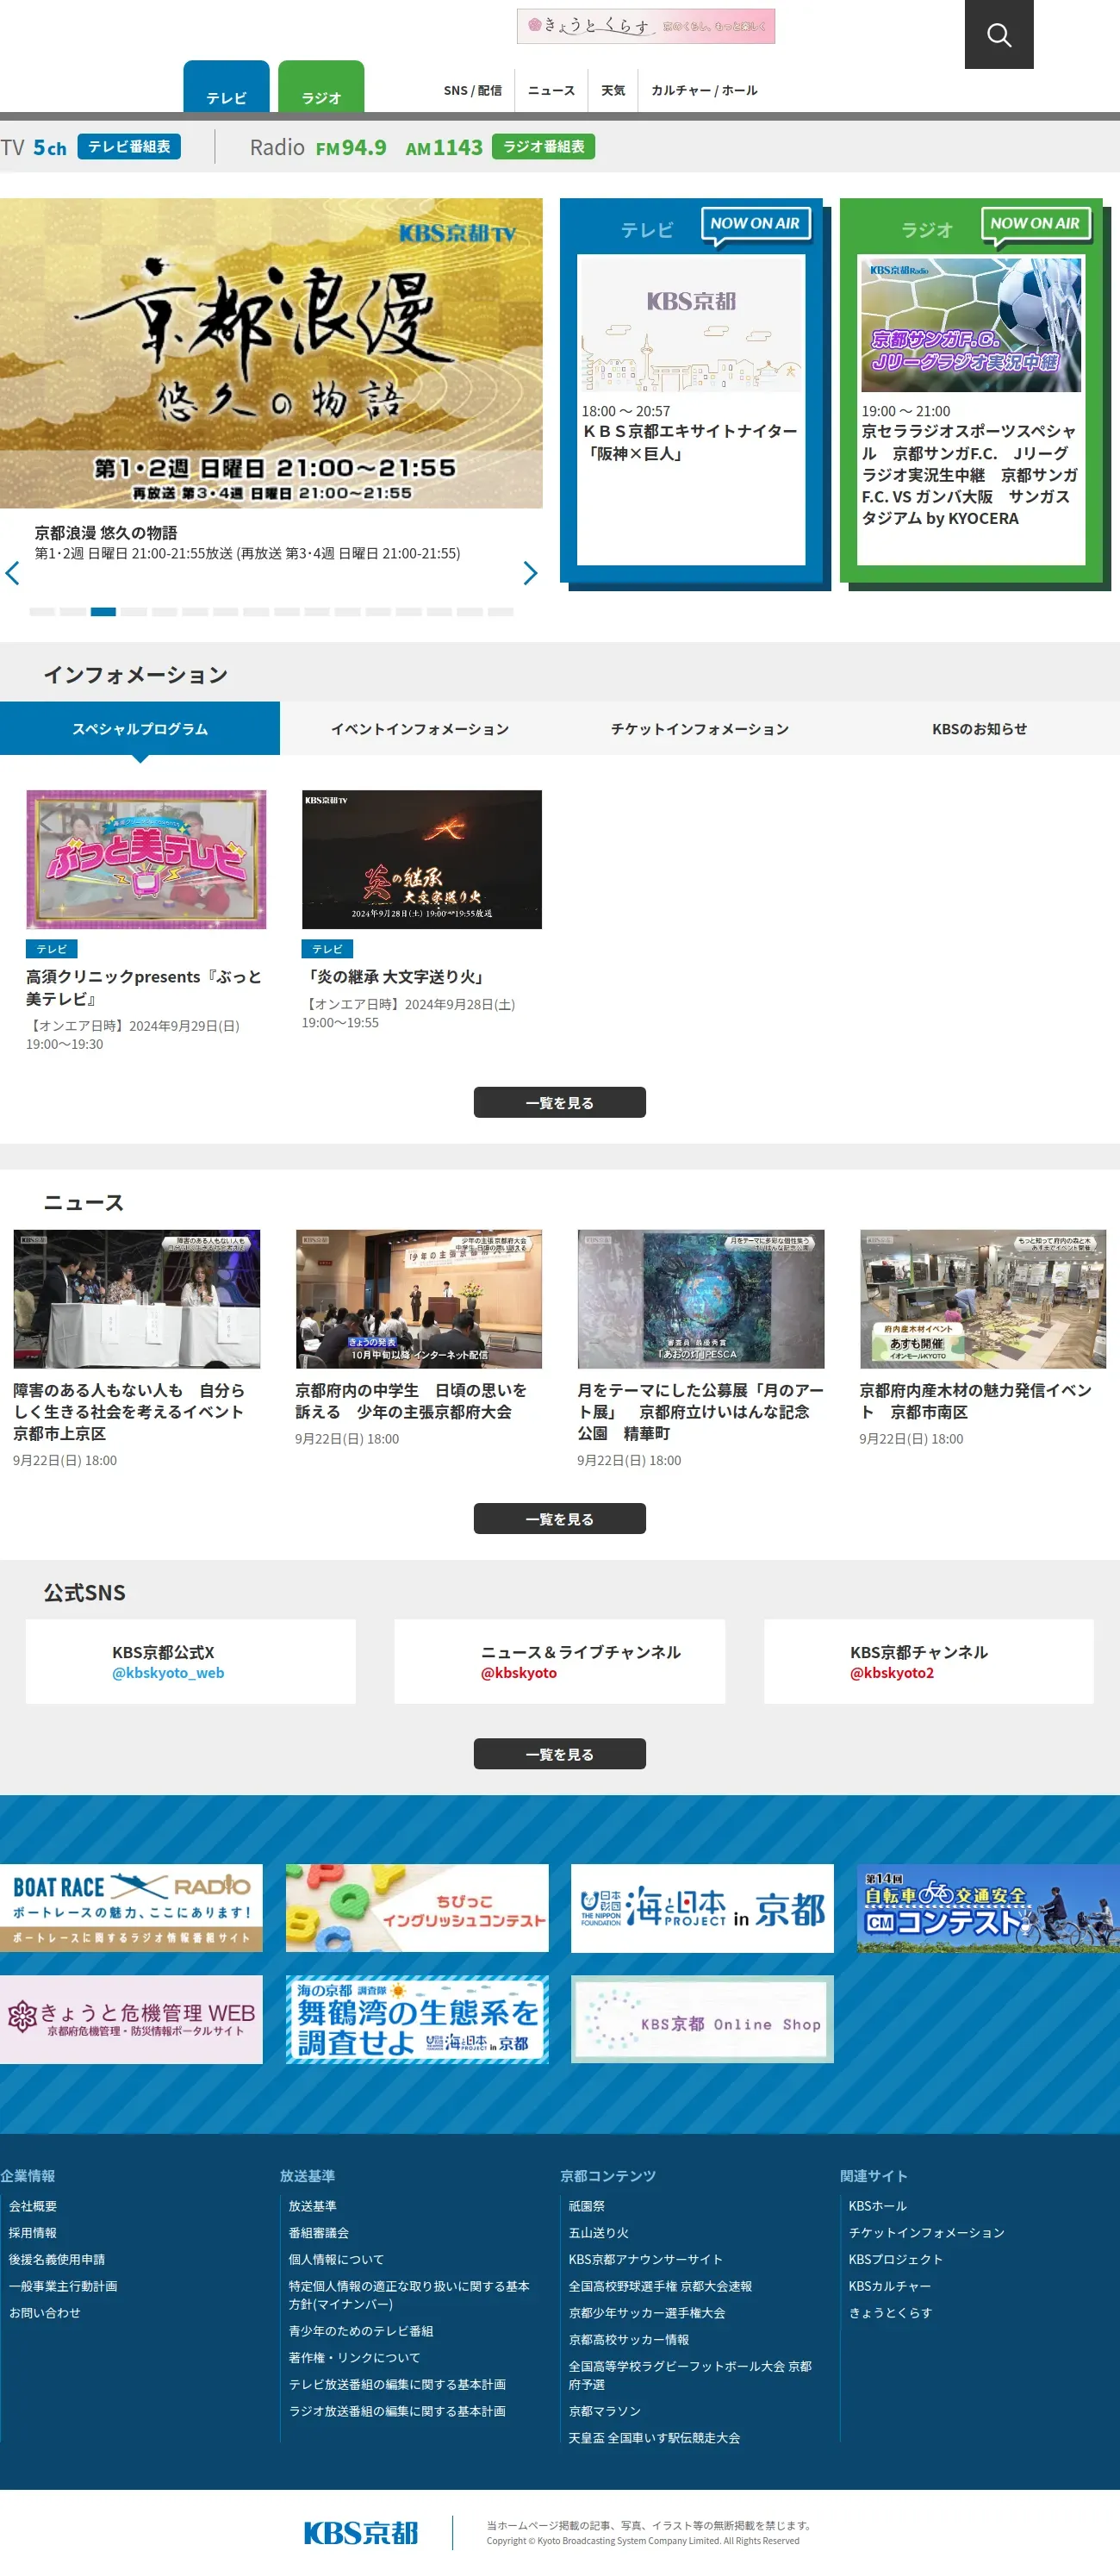The image size is (1120, 2576).
Task: Open 京都マラソン footer link
Action: (x=605, y=2412)
